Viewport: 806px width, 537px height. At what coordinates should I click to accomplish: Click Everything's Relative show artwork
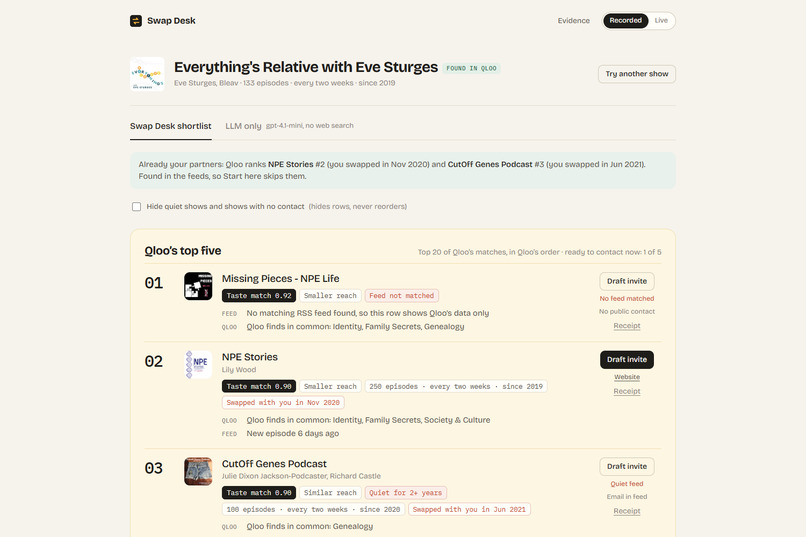point(147,74)
